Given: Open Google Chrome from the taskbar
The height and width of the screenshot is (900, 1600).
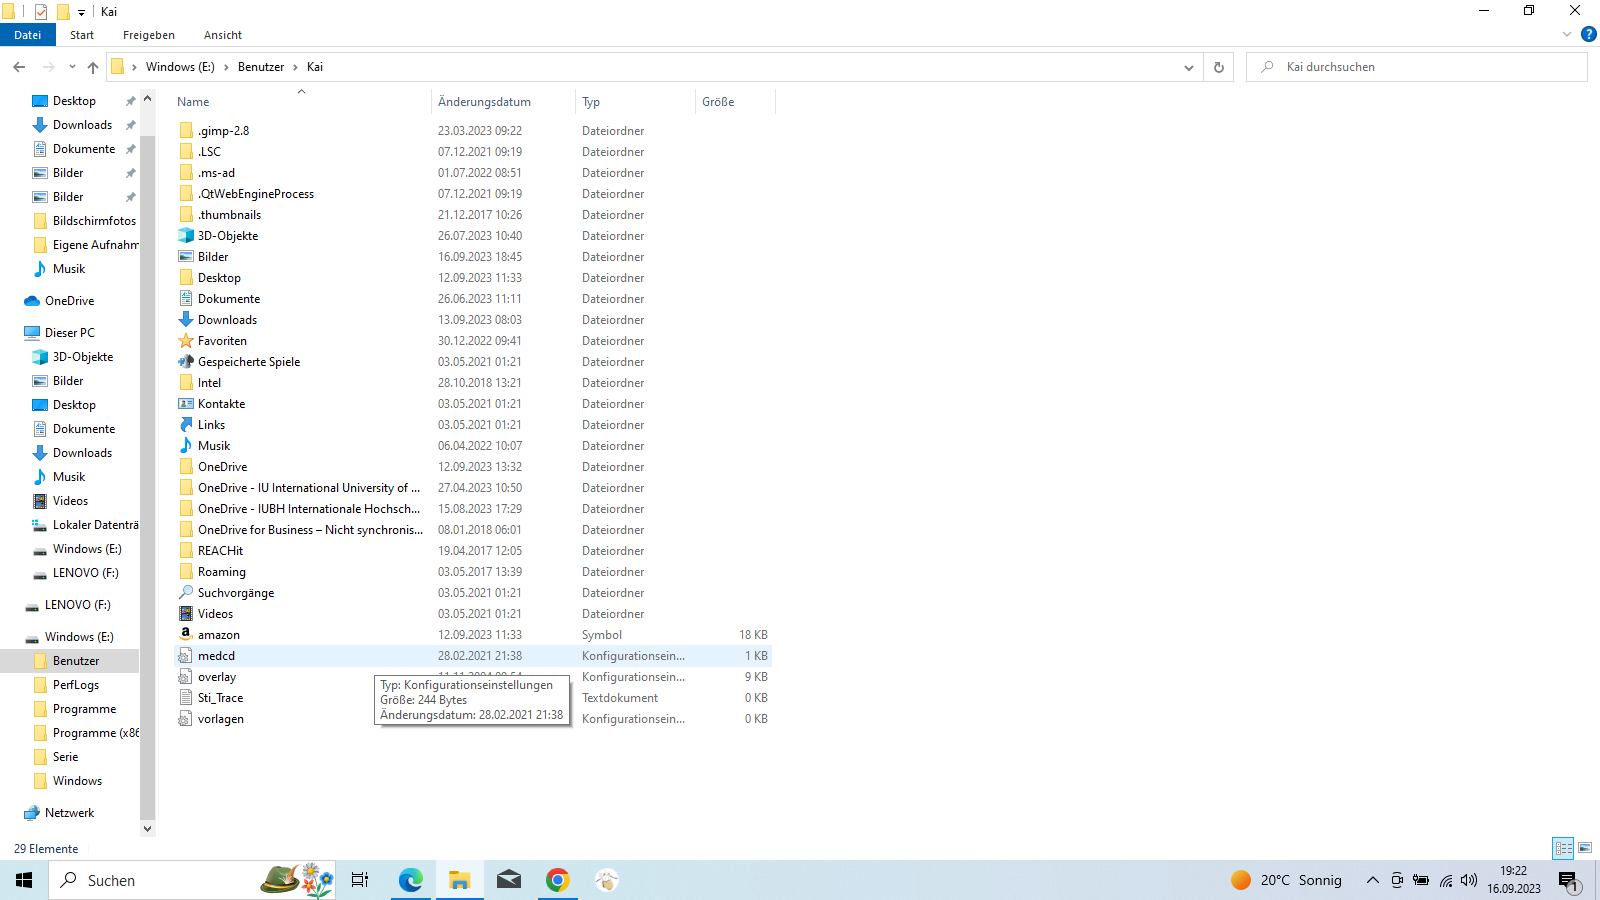Looking at the screenshot, I should click(558, 880).
